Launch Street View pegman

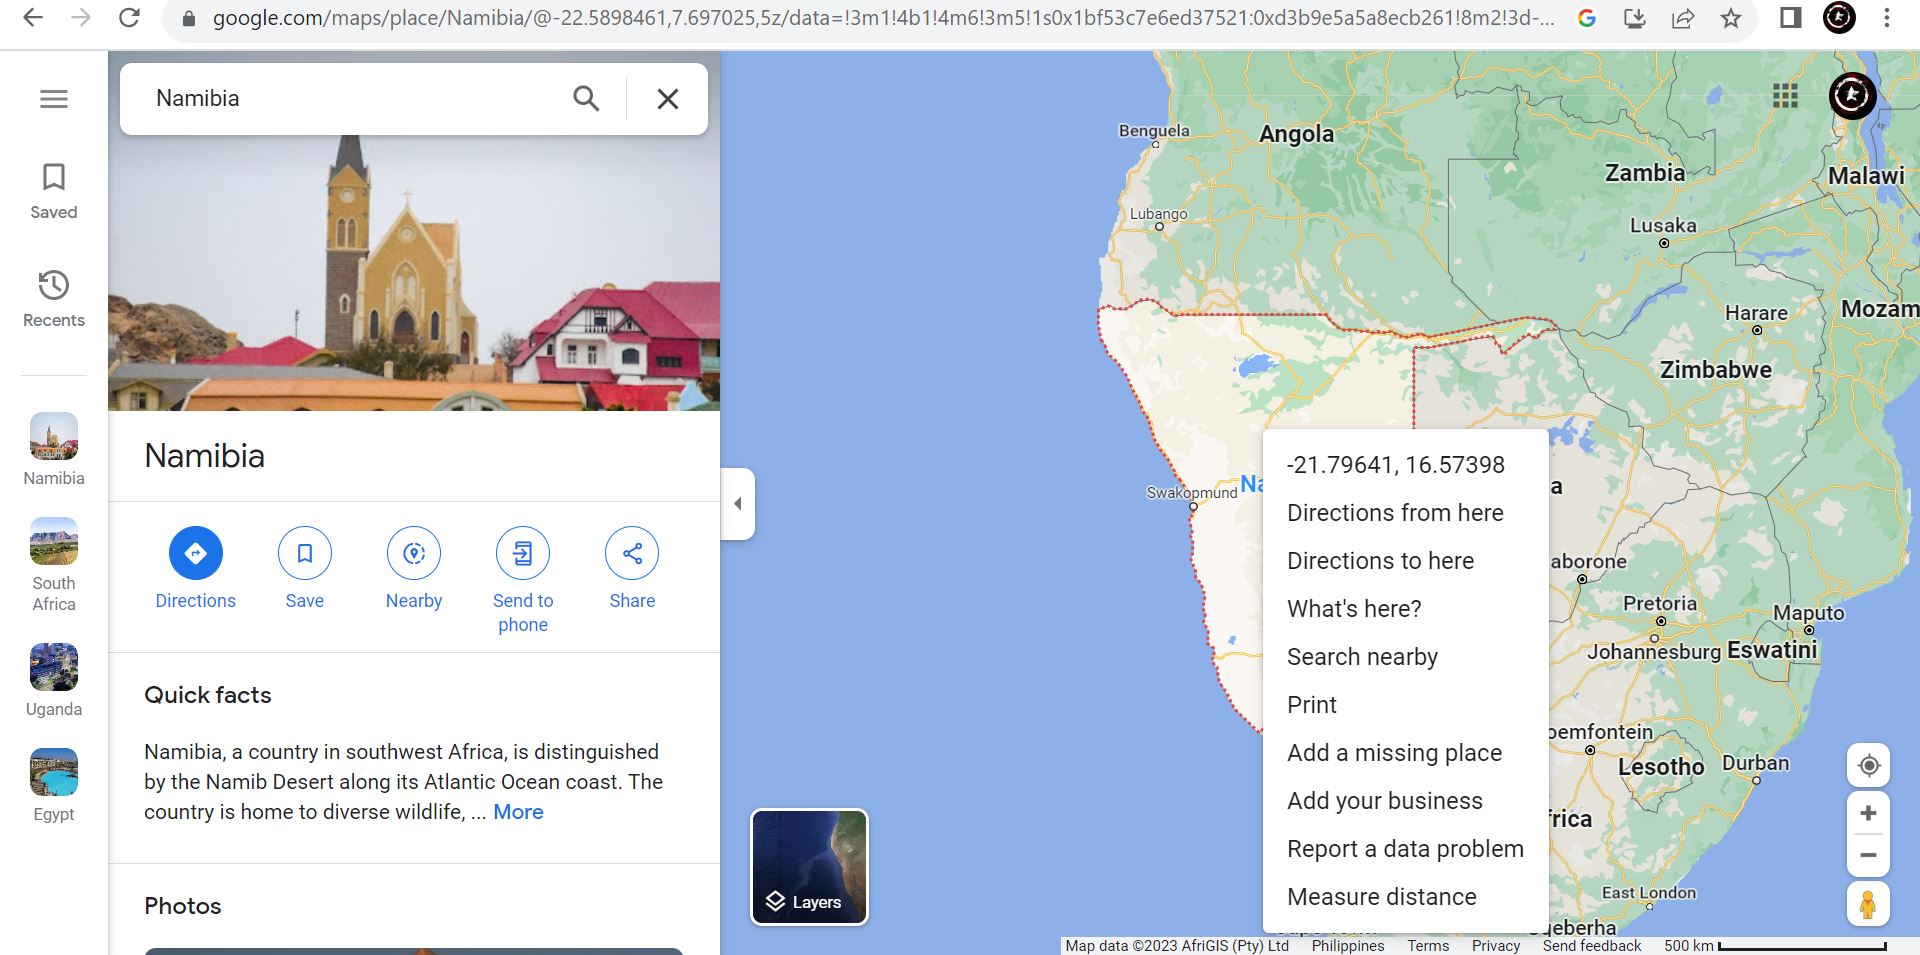pyautogui.click(x=1868, y=904)
